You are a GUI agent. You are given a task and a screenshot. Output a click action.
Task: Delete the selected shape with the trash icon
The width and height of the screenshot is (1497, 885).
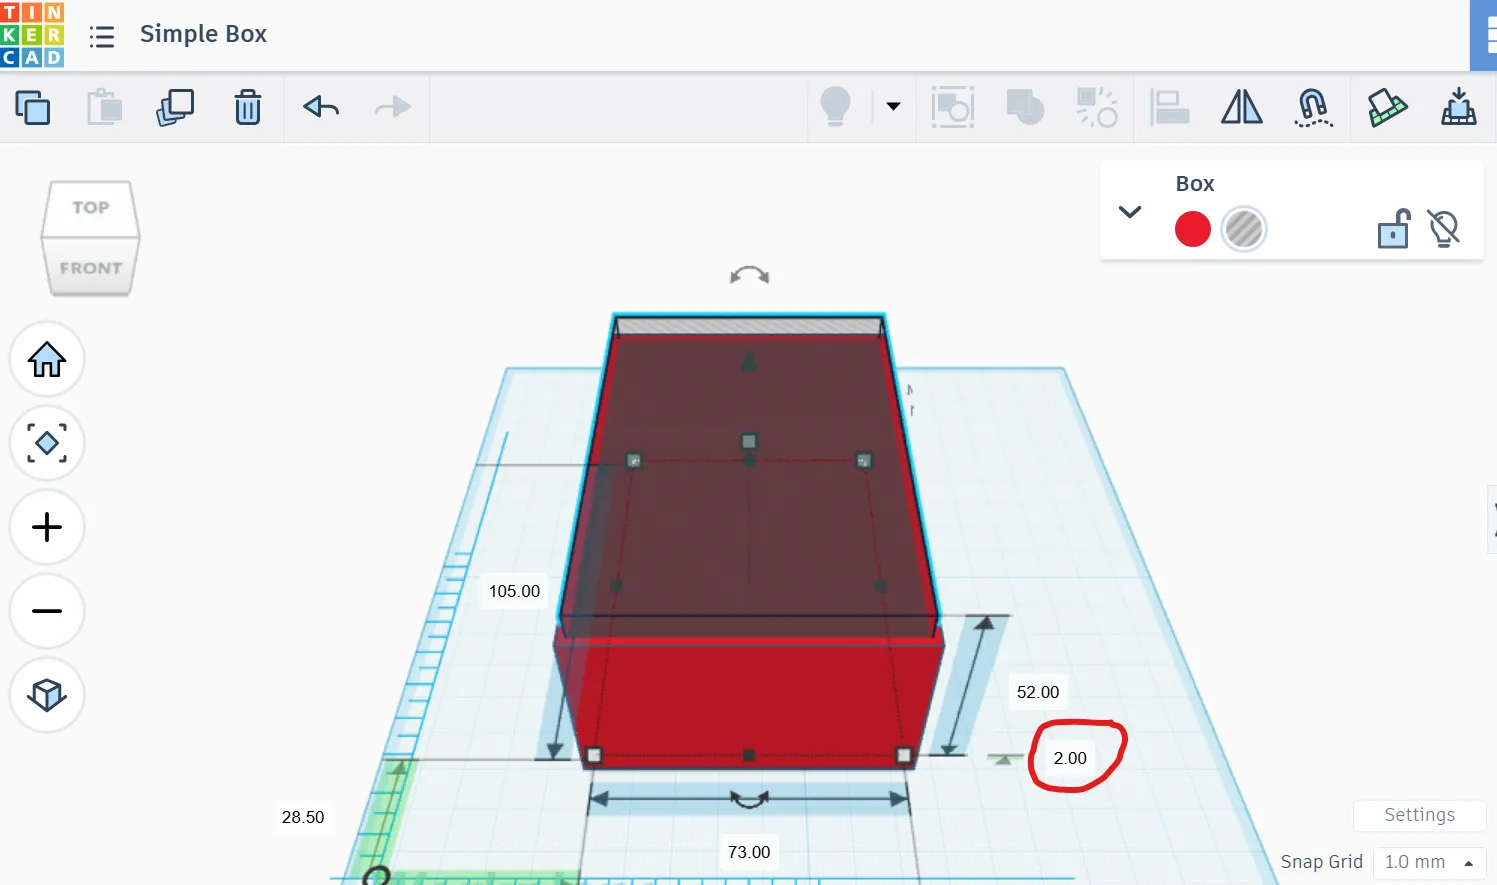pos(247,107)
